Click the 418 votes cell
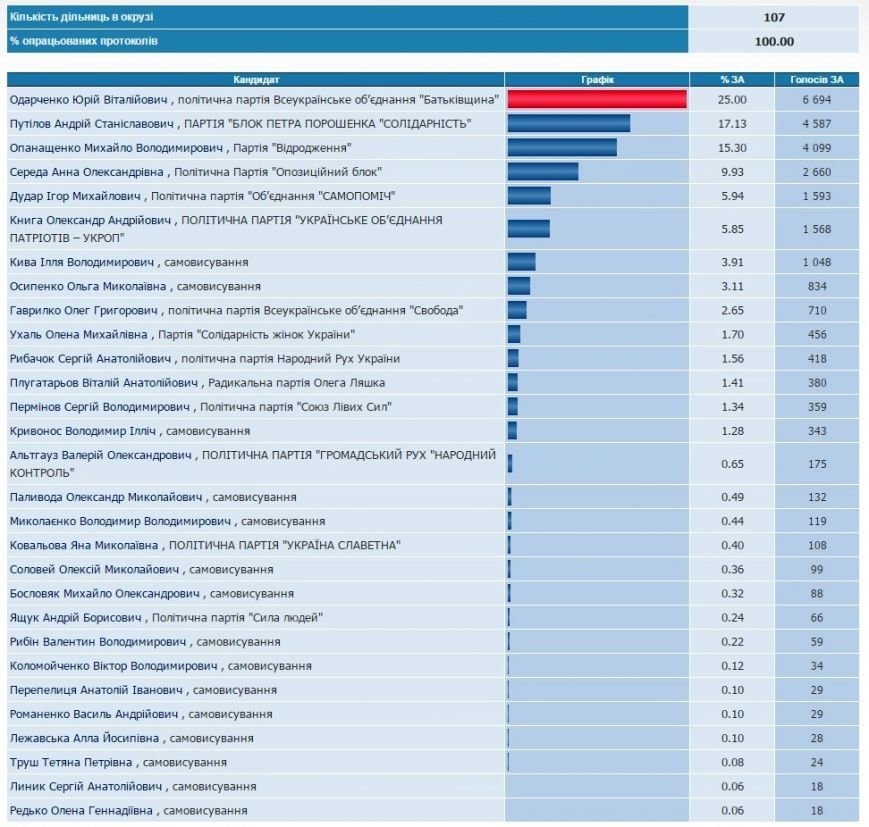This screenshot has width=869, height=827. point(817,358)
